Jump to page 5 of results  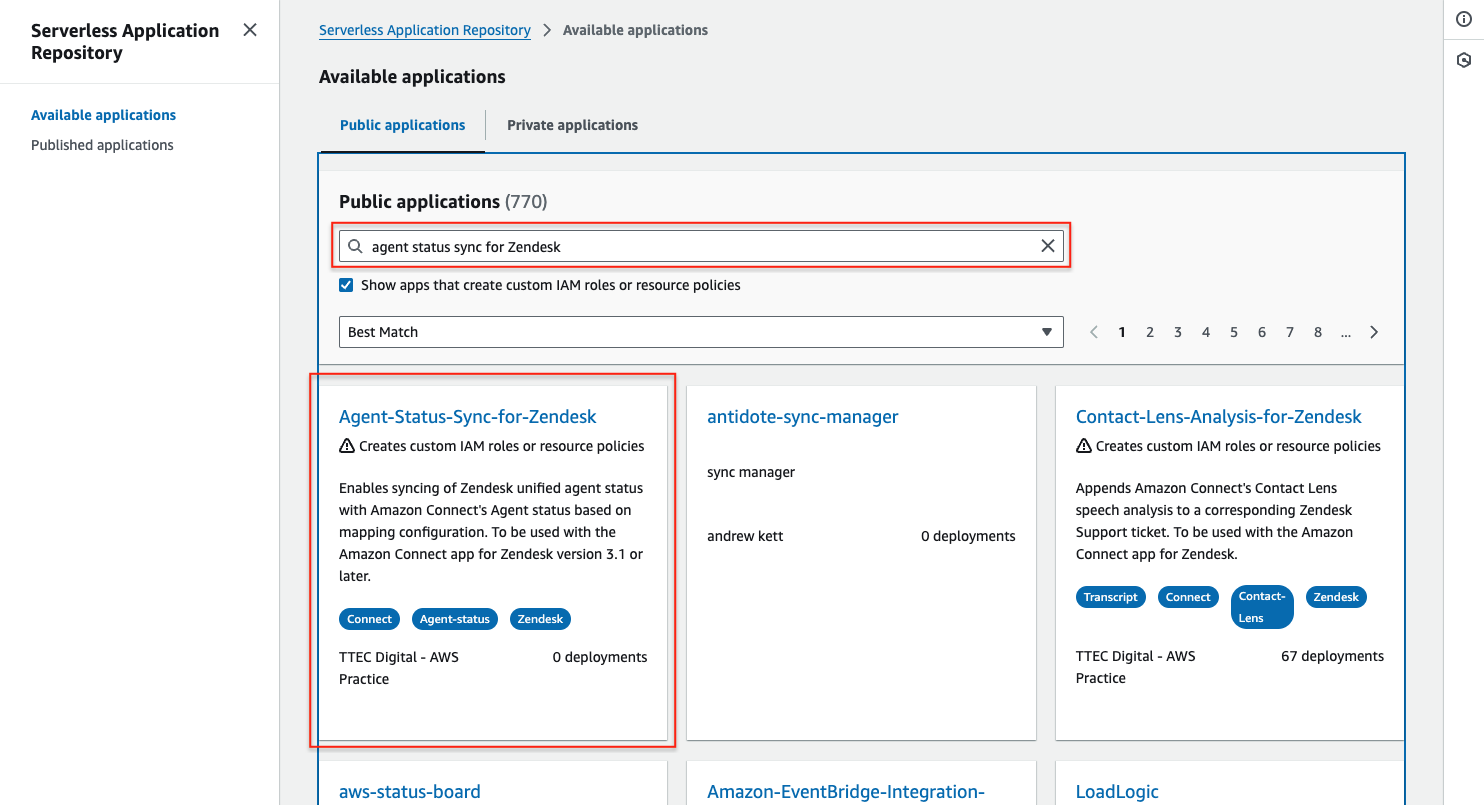[x=1234, y=332]
